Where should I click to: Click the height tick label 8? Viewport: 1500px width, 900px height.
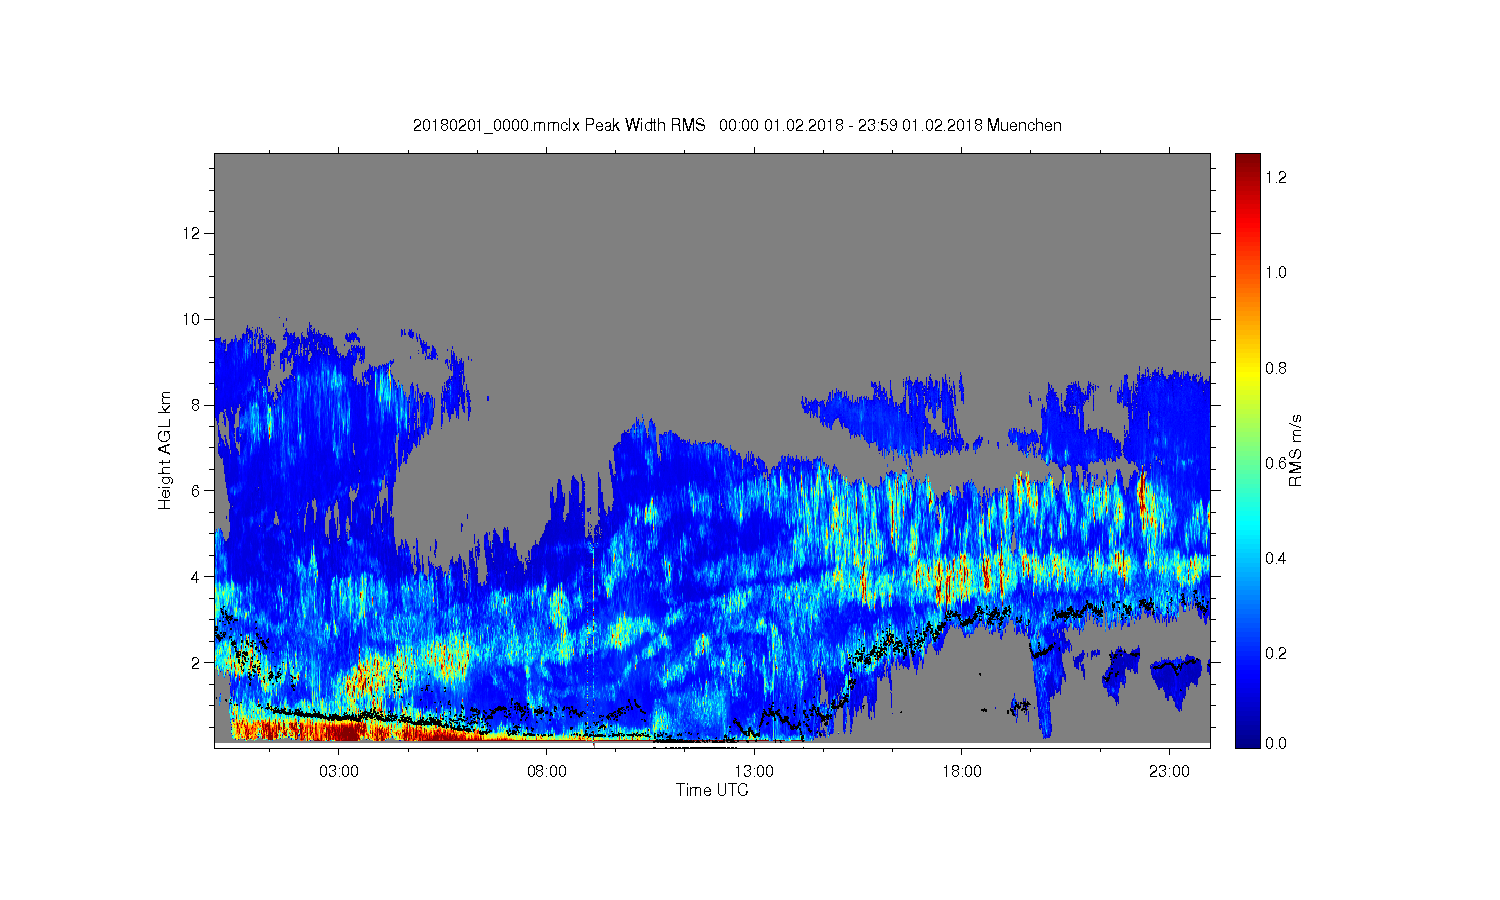(x=196, y=405)
